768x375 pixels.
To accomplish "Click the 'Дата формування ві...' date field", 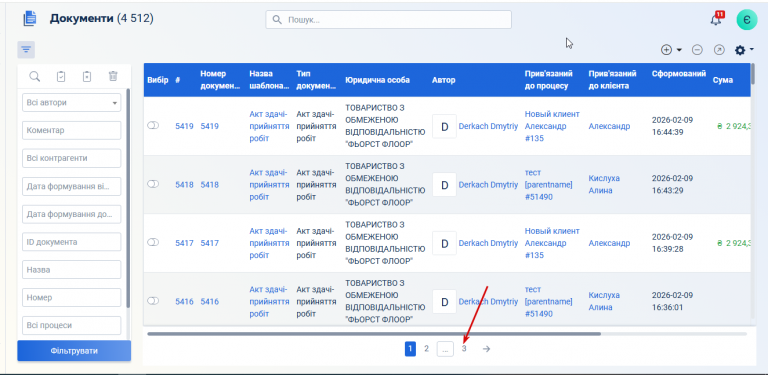I will point(72,187).
